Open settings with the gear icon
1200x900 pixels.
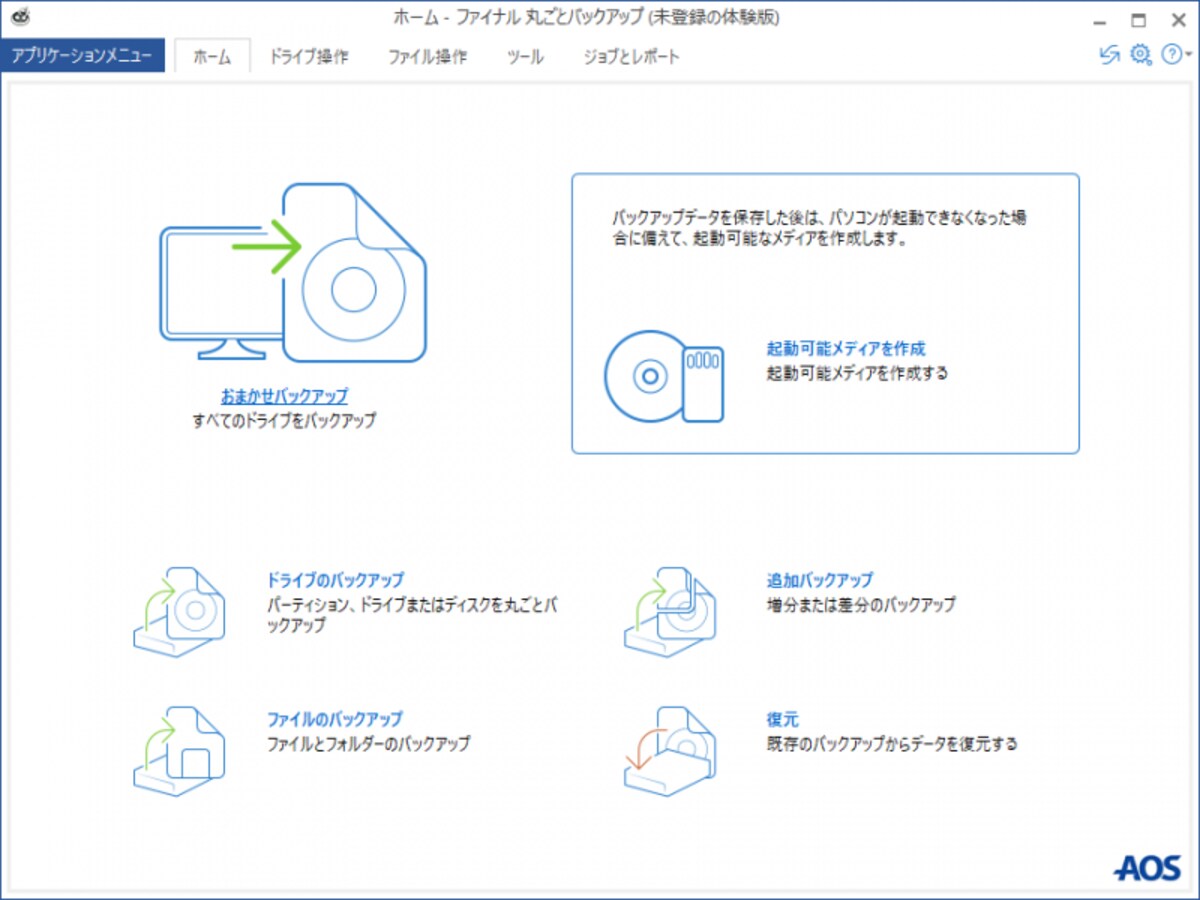click(x=1140, y=56)
